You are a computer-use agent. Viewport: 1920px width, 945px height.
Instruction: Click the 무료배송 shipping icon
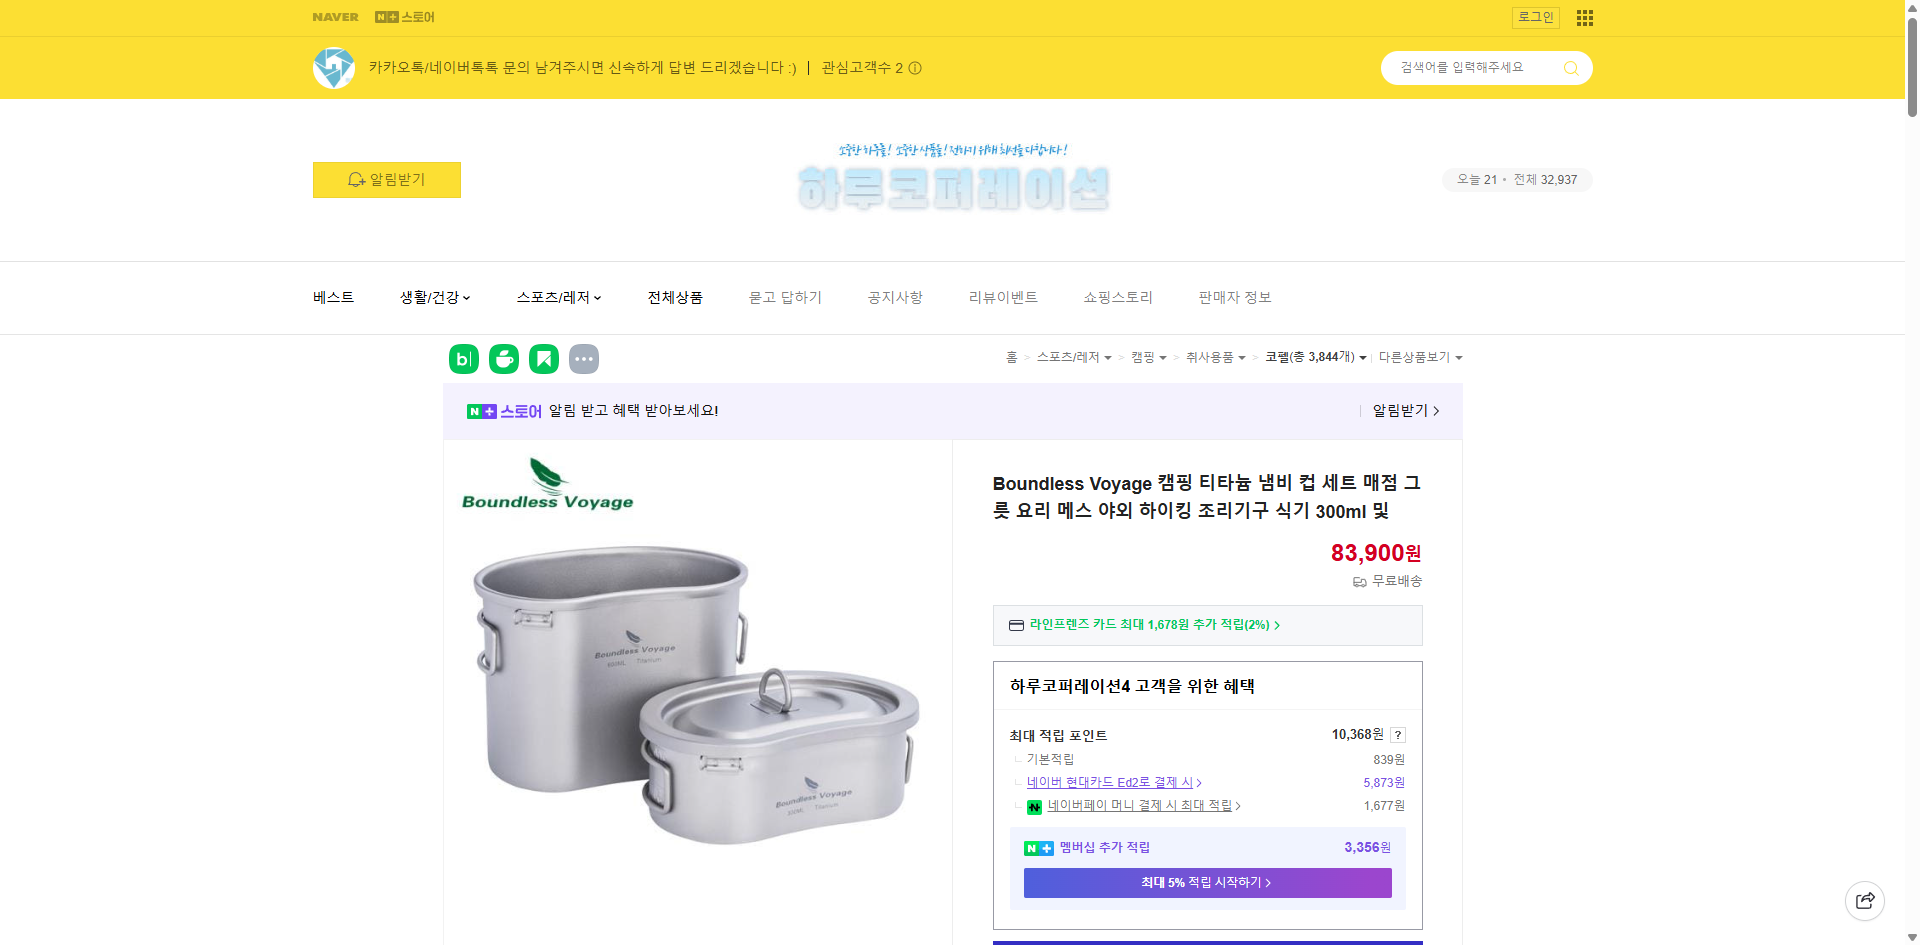click(x=1358, y=581)
